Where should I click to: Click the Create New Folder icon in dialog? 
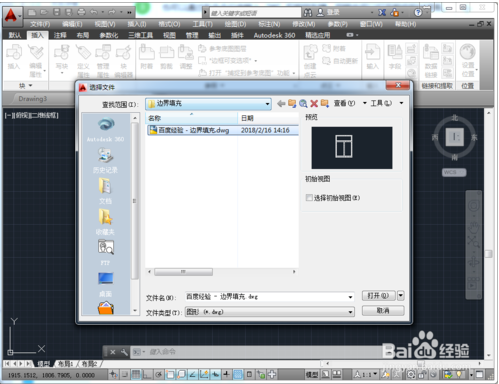point(325,103)
